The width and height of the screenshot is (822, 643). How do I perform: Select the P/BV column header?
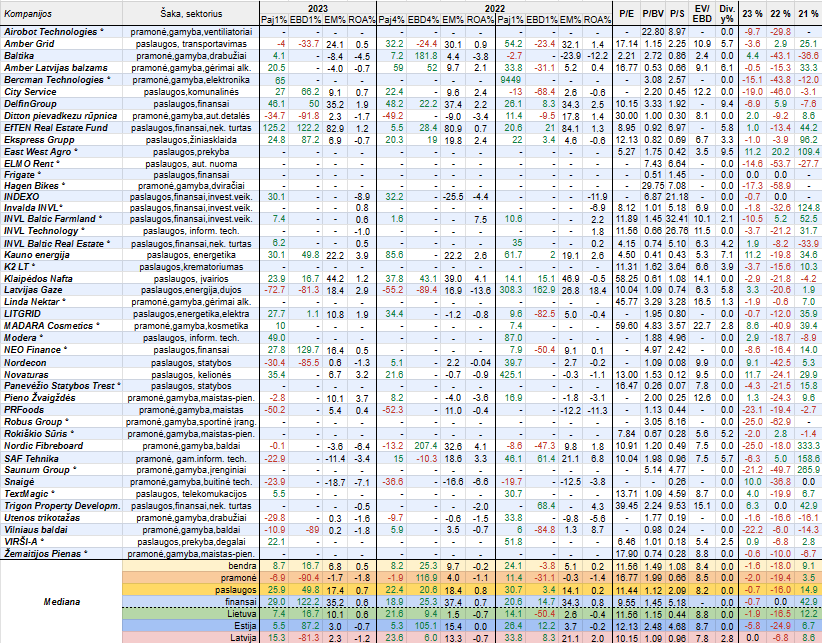(653, 14)
